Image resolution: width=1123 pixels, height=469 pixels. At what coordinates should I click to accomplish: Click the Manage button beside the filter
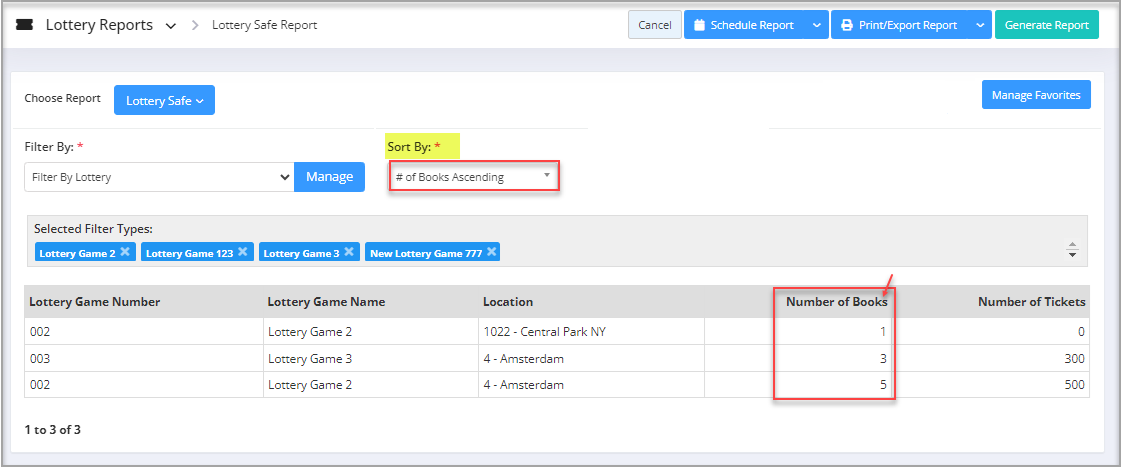(329, 177)
